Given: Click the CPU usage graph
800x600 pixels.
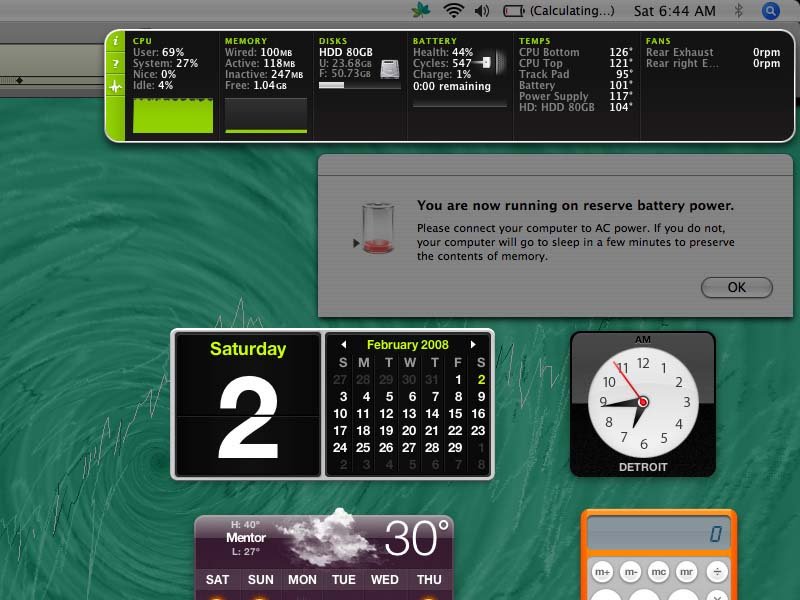Looking at the screenshot, I should point(173,115).
